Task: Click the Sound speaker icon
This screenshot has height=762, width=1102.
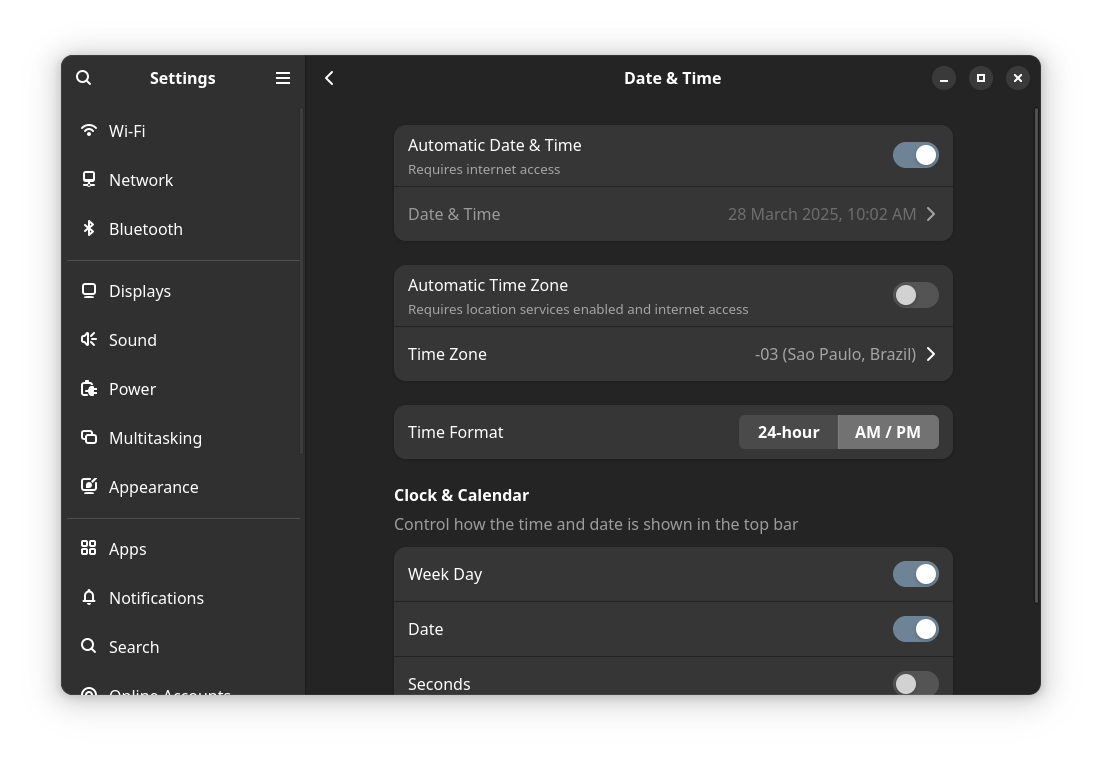Action: pyautogui.click(x=89, y=339)
